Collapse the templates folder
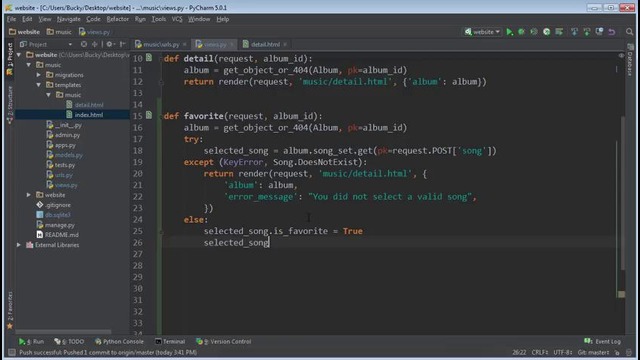This screenshot has width=640, height=360. click(x=39, y=85)
